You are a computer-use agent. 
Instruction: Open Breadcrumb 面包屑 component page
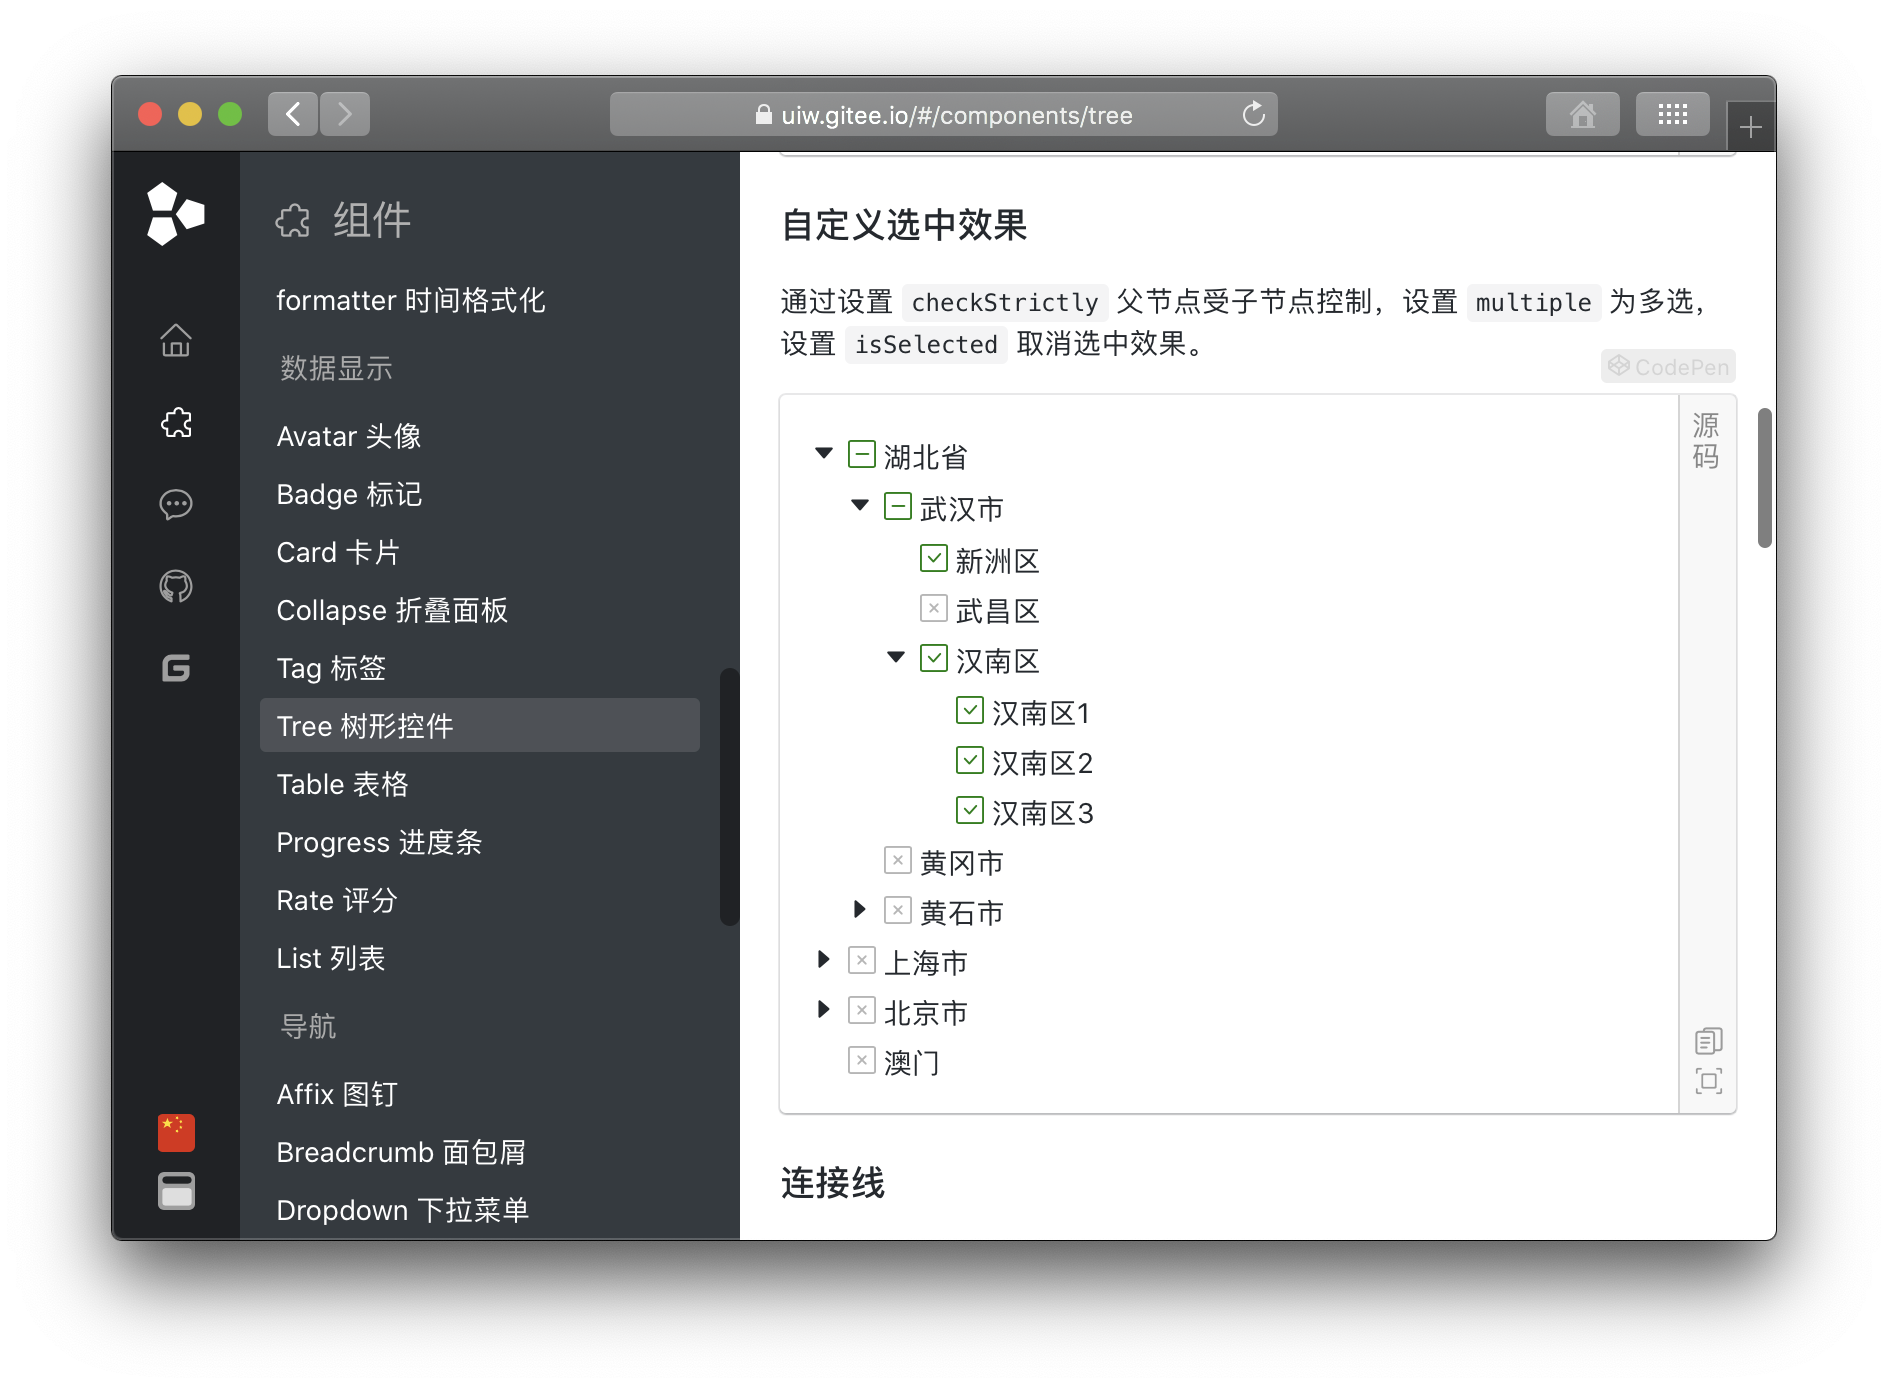pyautogui.click(x=480, y=1152)
